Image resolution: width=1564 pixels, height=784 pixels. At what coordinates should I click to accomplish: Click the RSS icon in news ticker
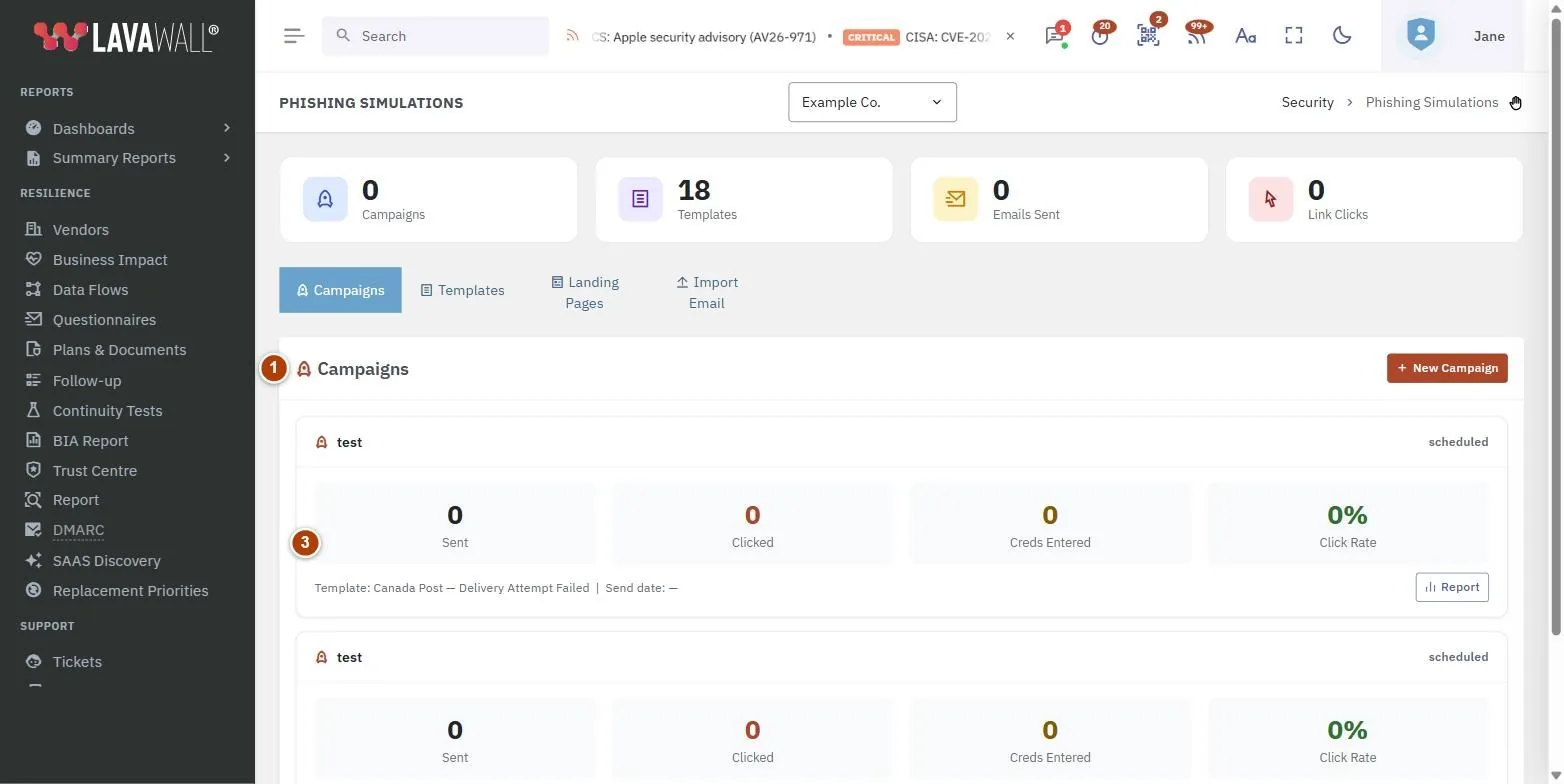572,36
